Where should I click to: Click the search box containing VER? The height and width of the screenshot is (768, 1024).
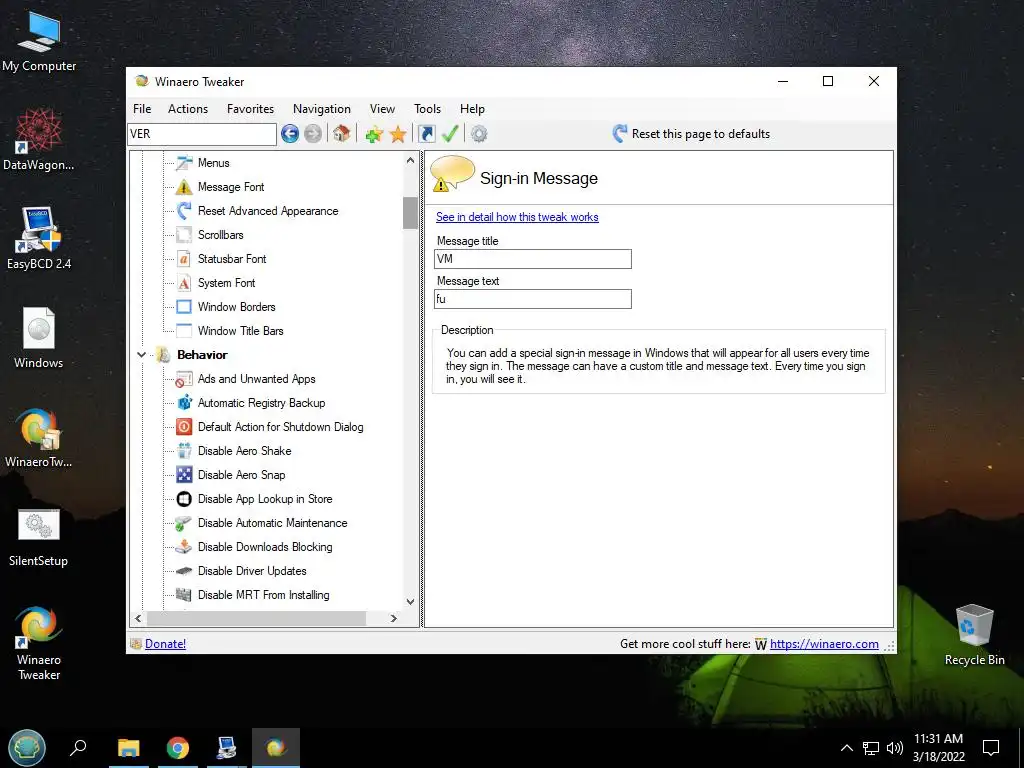pyautogui.click(x=202, y=134)
